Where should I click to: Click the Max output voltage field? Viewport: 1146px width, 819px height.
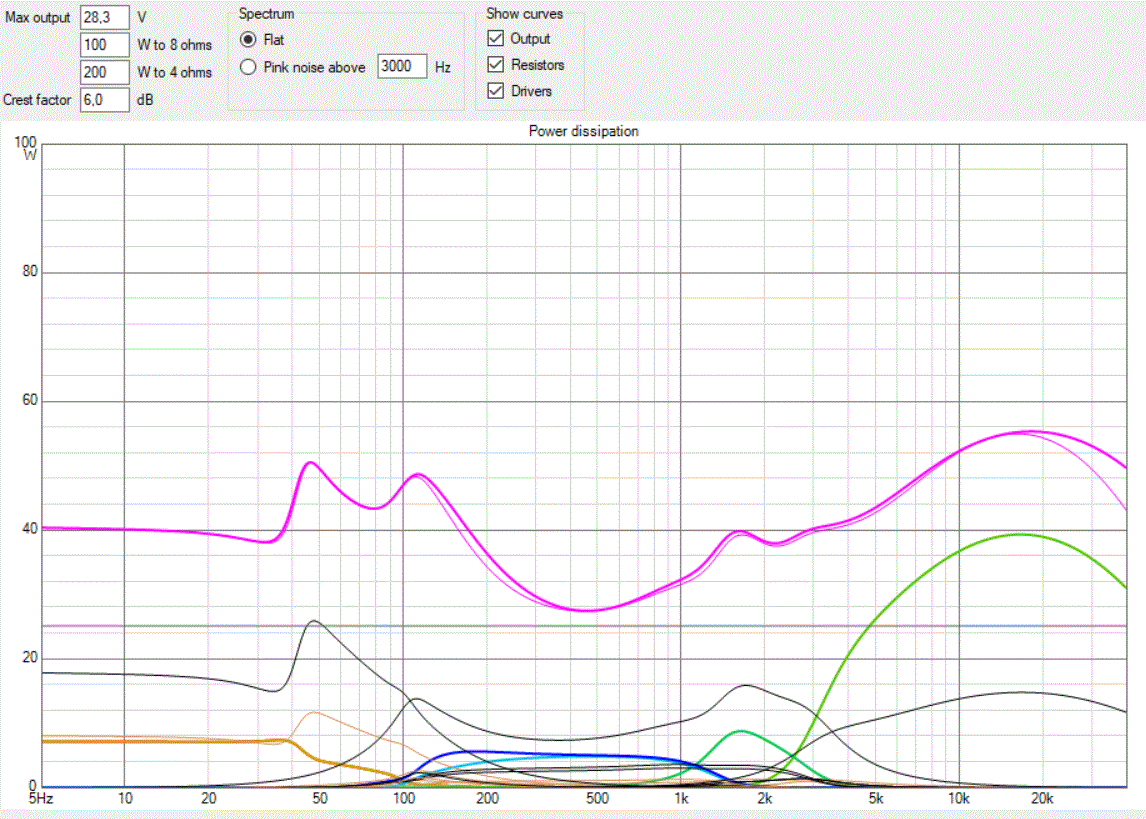pyautogui.click(x=105, y=17)
